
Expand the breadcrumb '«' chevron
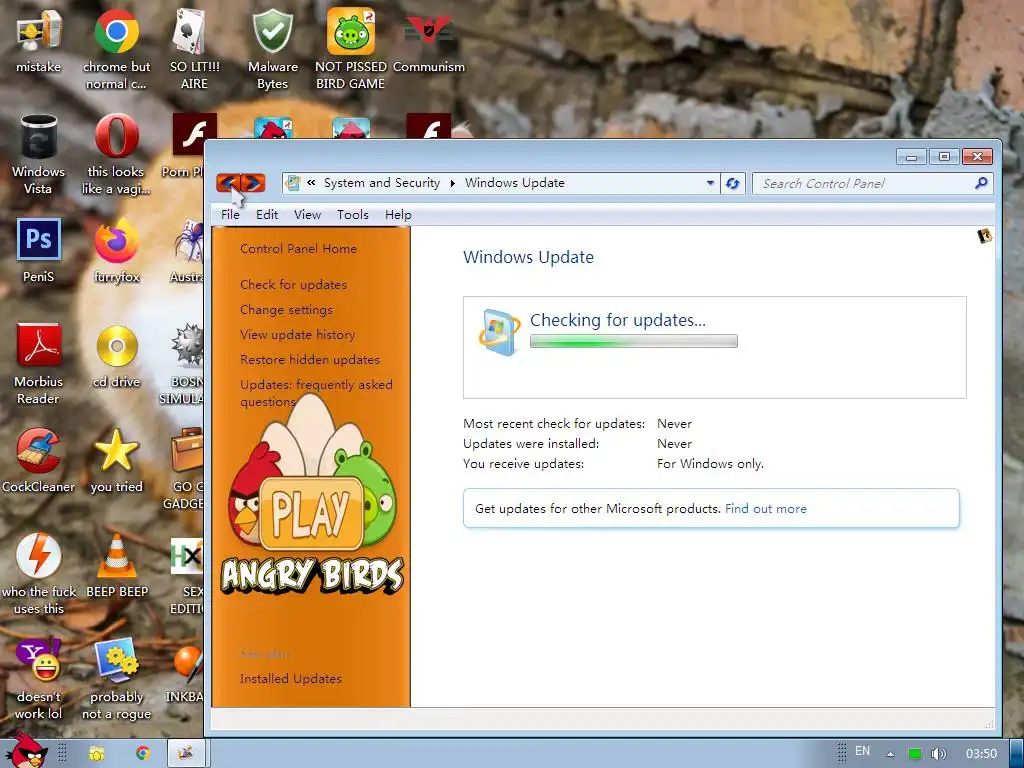pos(312,183)
